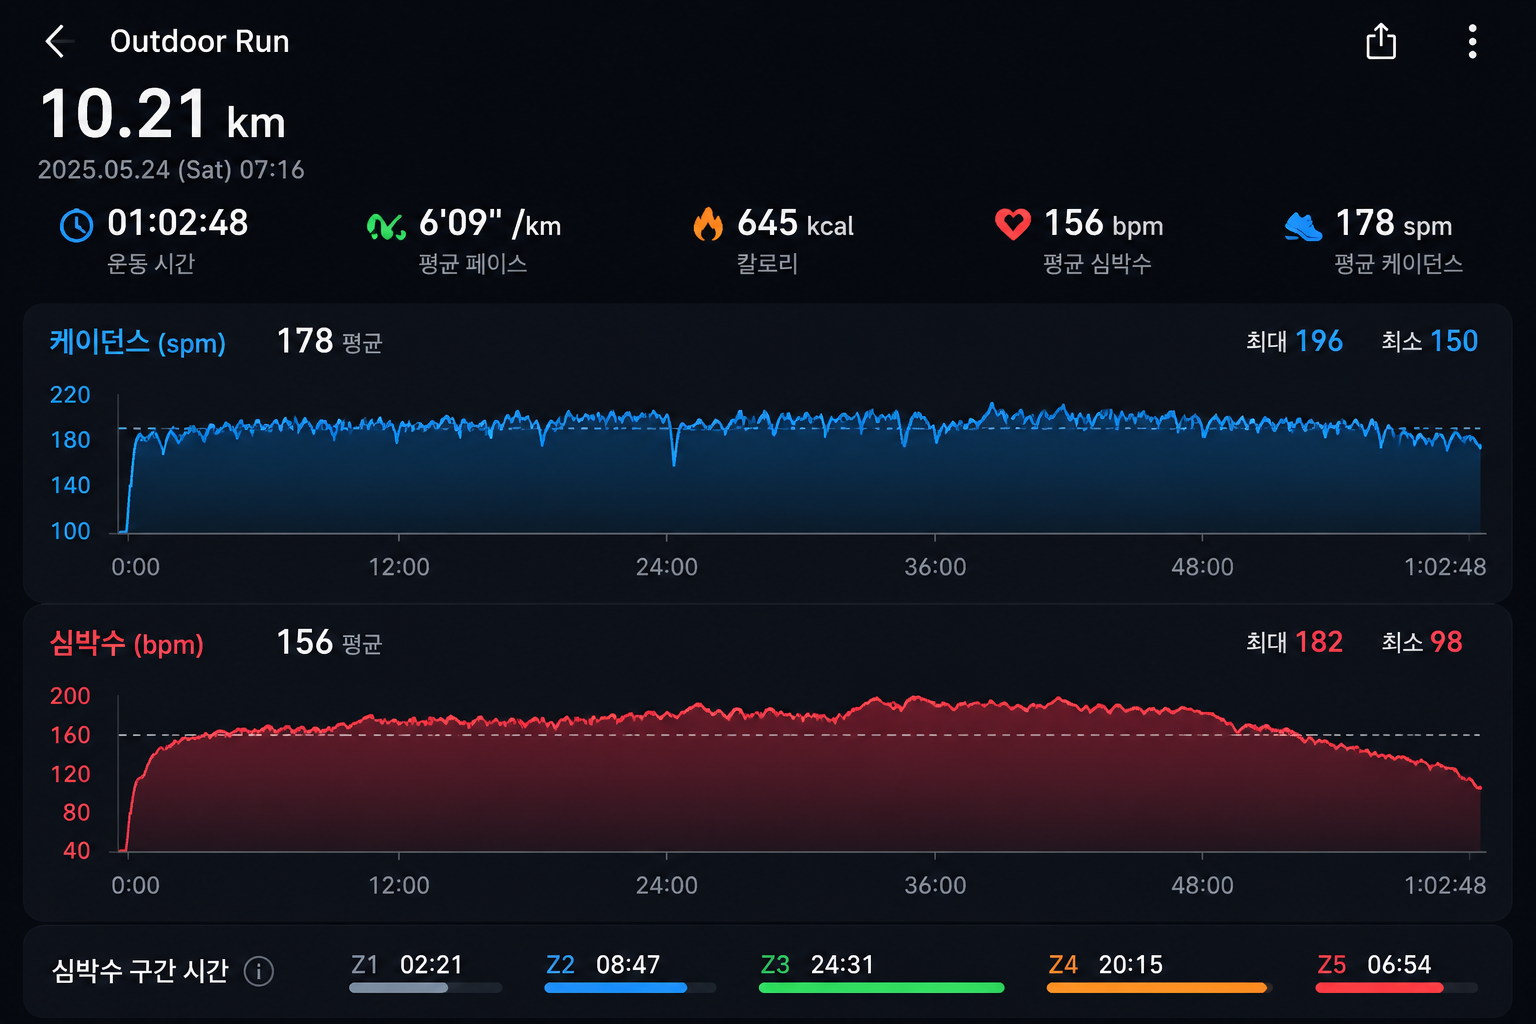Screen dimensions: 1536x1024
Task: Tap the date 2025.05.24 (Sat) 07:16
Action: (171, 170)
